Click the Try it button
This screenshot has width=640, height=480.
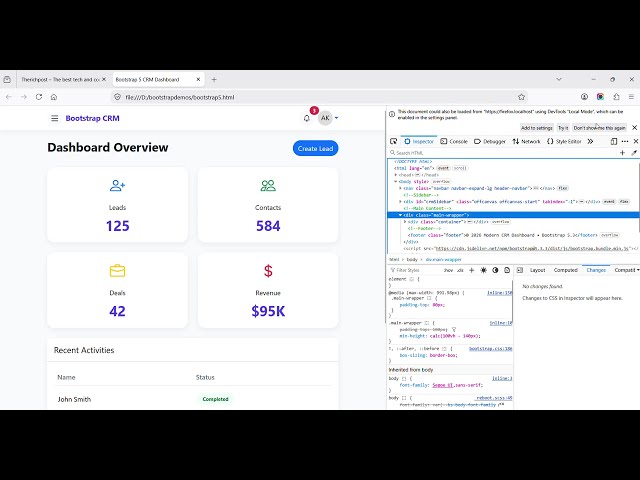pyautogui.click(x=563, y=128)
